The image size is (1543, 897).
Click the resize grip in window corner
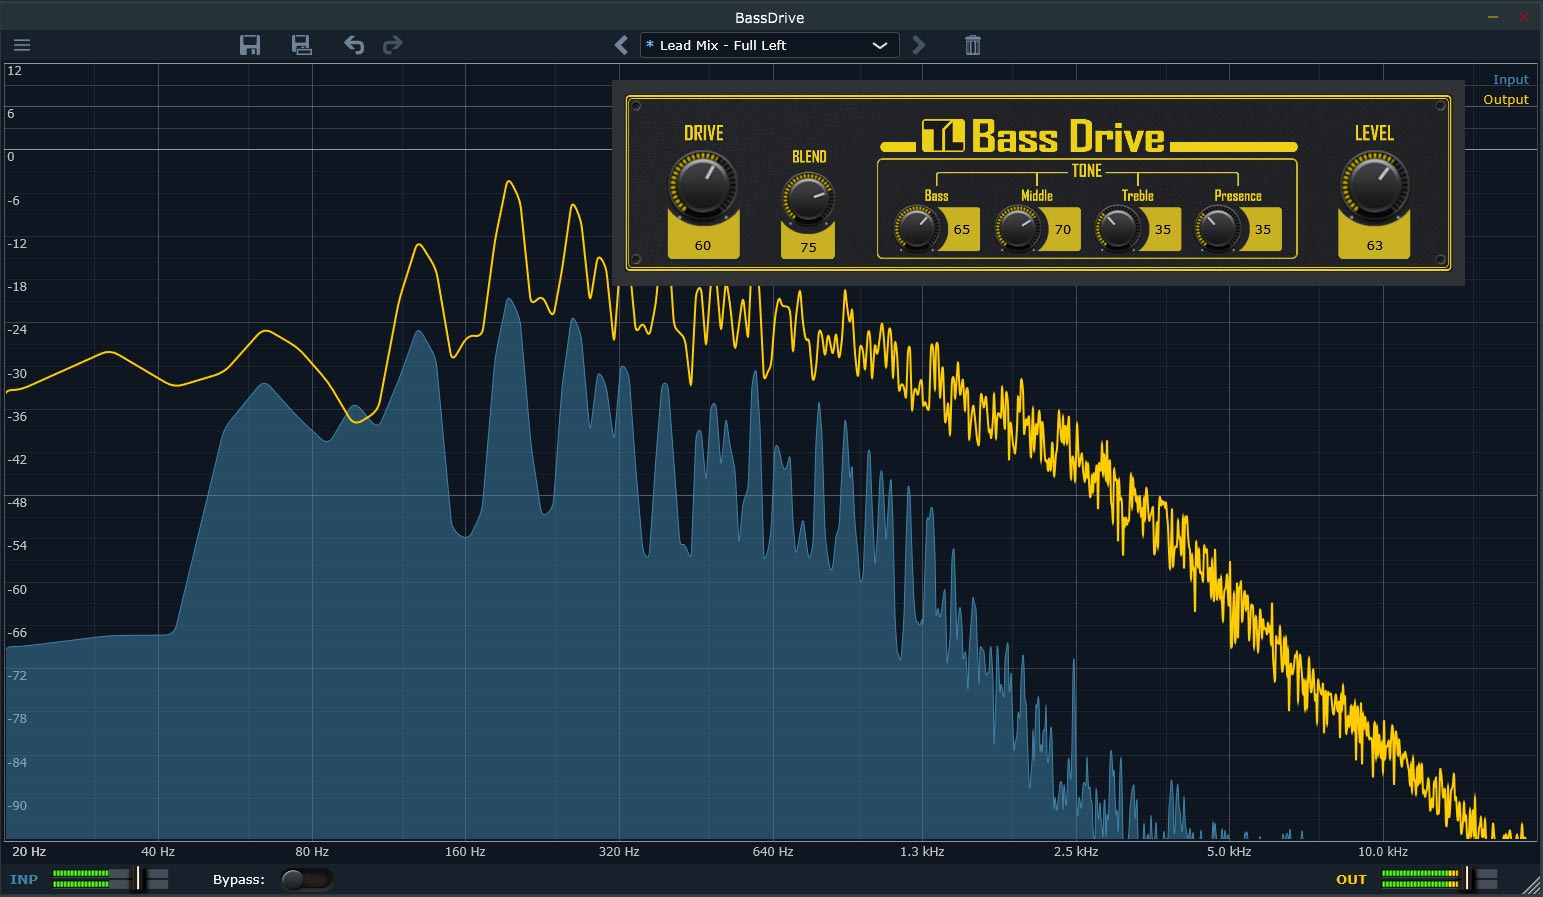tap(1531, 885)
